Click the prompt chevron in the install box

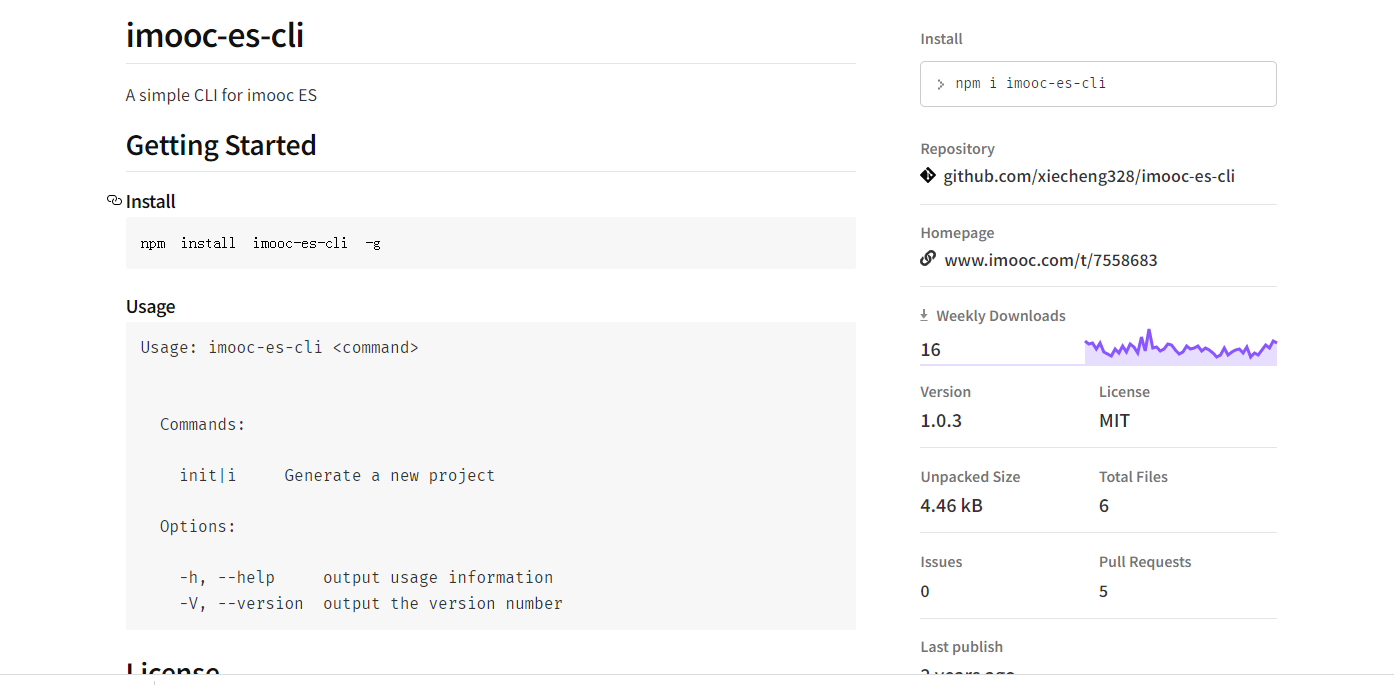(940, 84)
